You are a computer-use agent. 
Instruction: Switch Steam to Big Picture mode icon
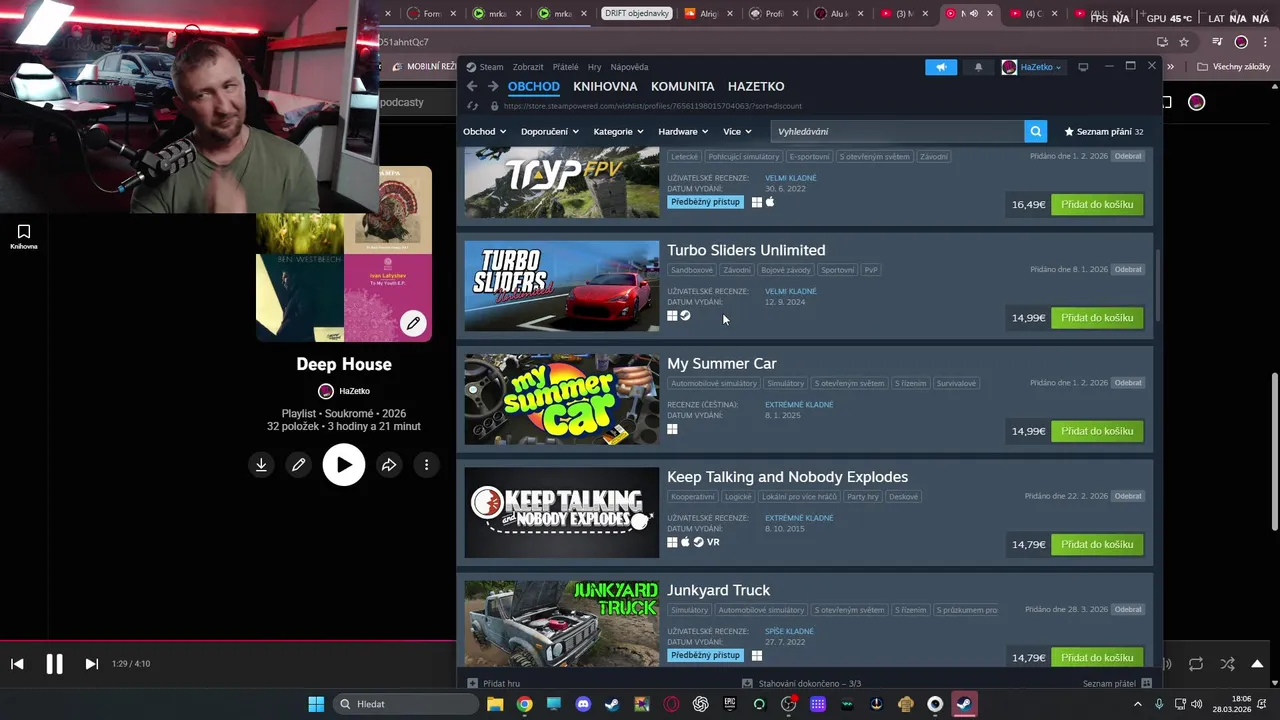1083,67
